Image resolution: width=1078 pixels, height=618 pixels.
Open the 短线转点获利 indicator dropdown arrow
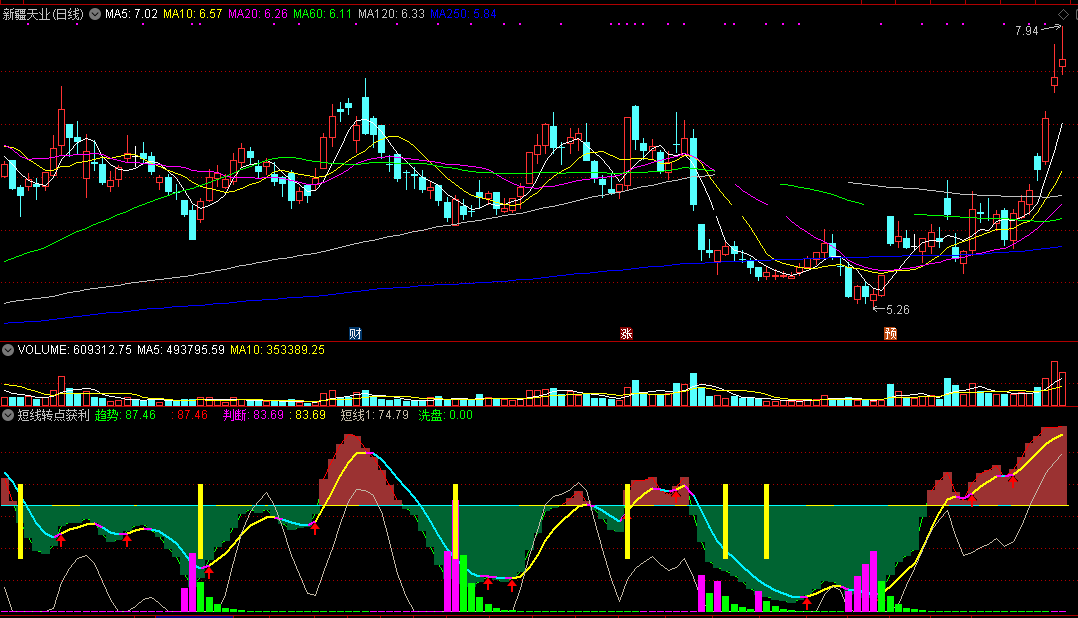[x=8, y=415]
